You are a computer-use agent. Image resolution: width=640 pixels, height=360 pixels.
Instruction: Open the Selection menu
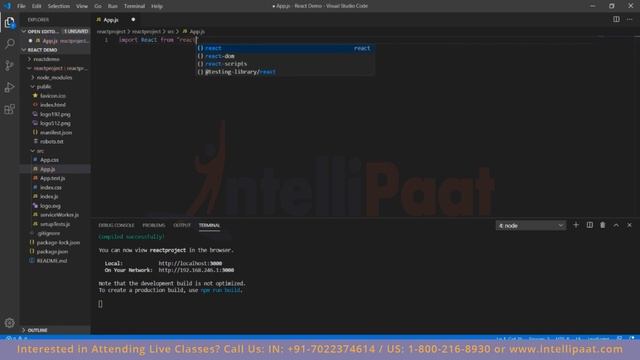tap(59, 6)
